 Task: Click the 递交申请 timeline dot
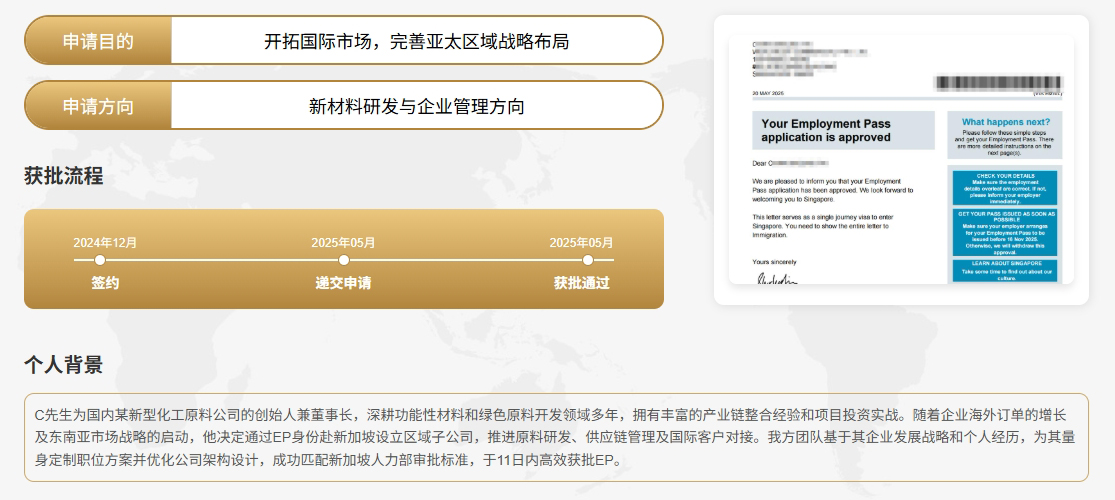click(x=343, y=260)
